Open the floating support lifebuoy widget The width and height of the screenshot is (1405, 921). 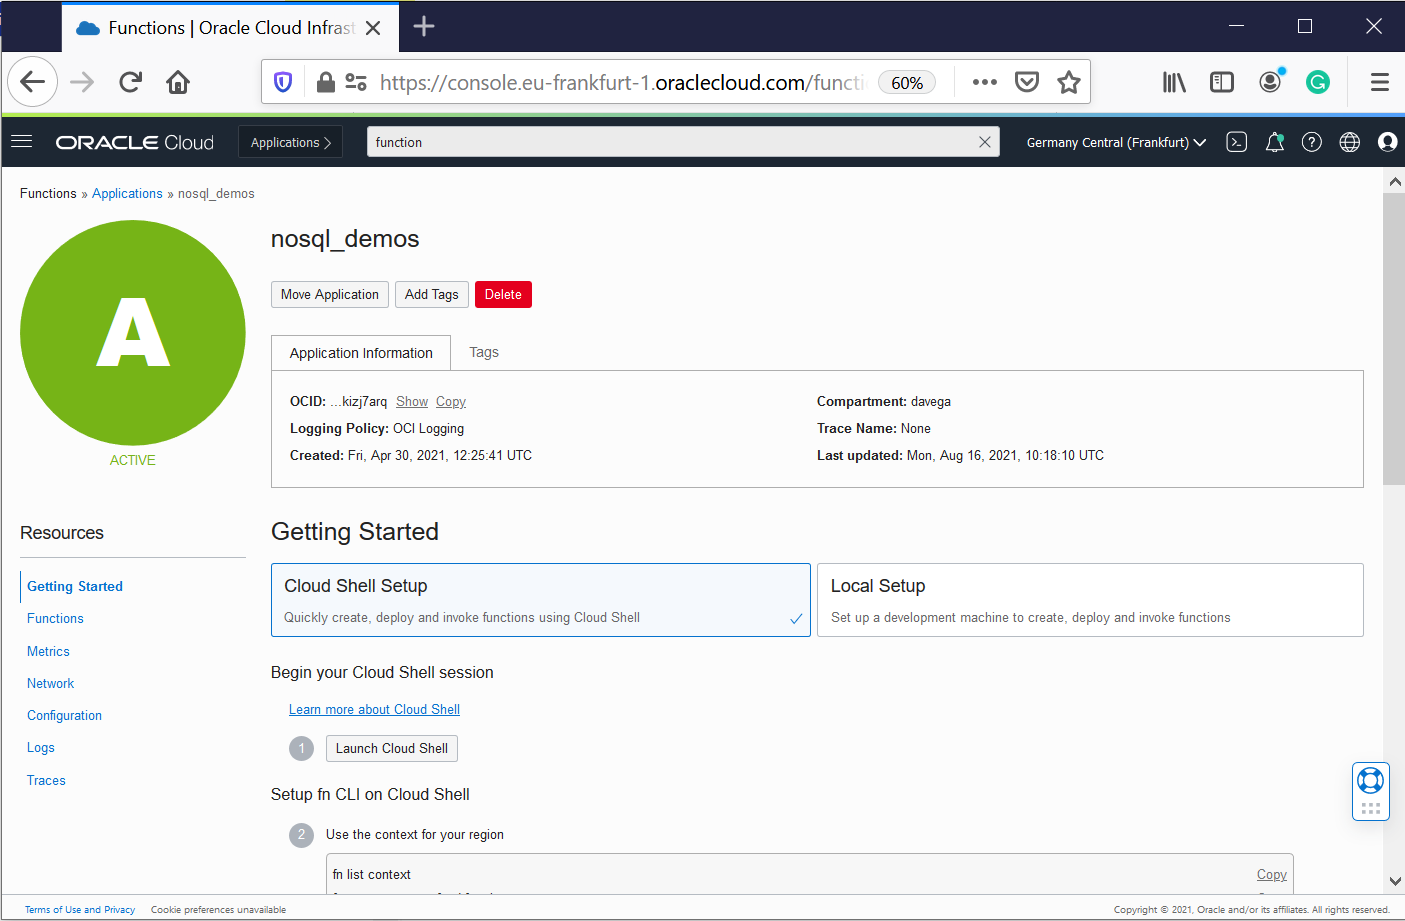pyautogui.click(x=1371, y=779)
